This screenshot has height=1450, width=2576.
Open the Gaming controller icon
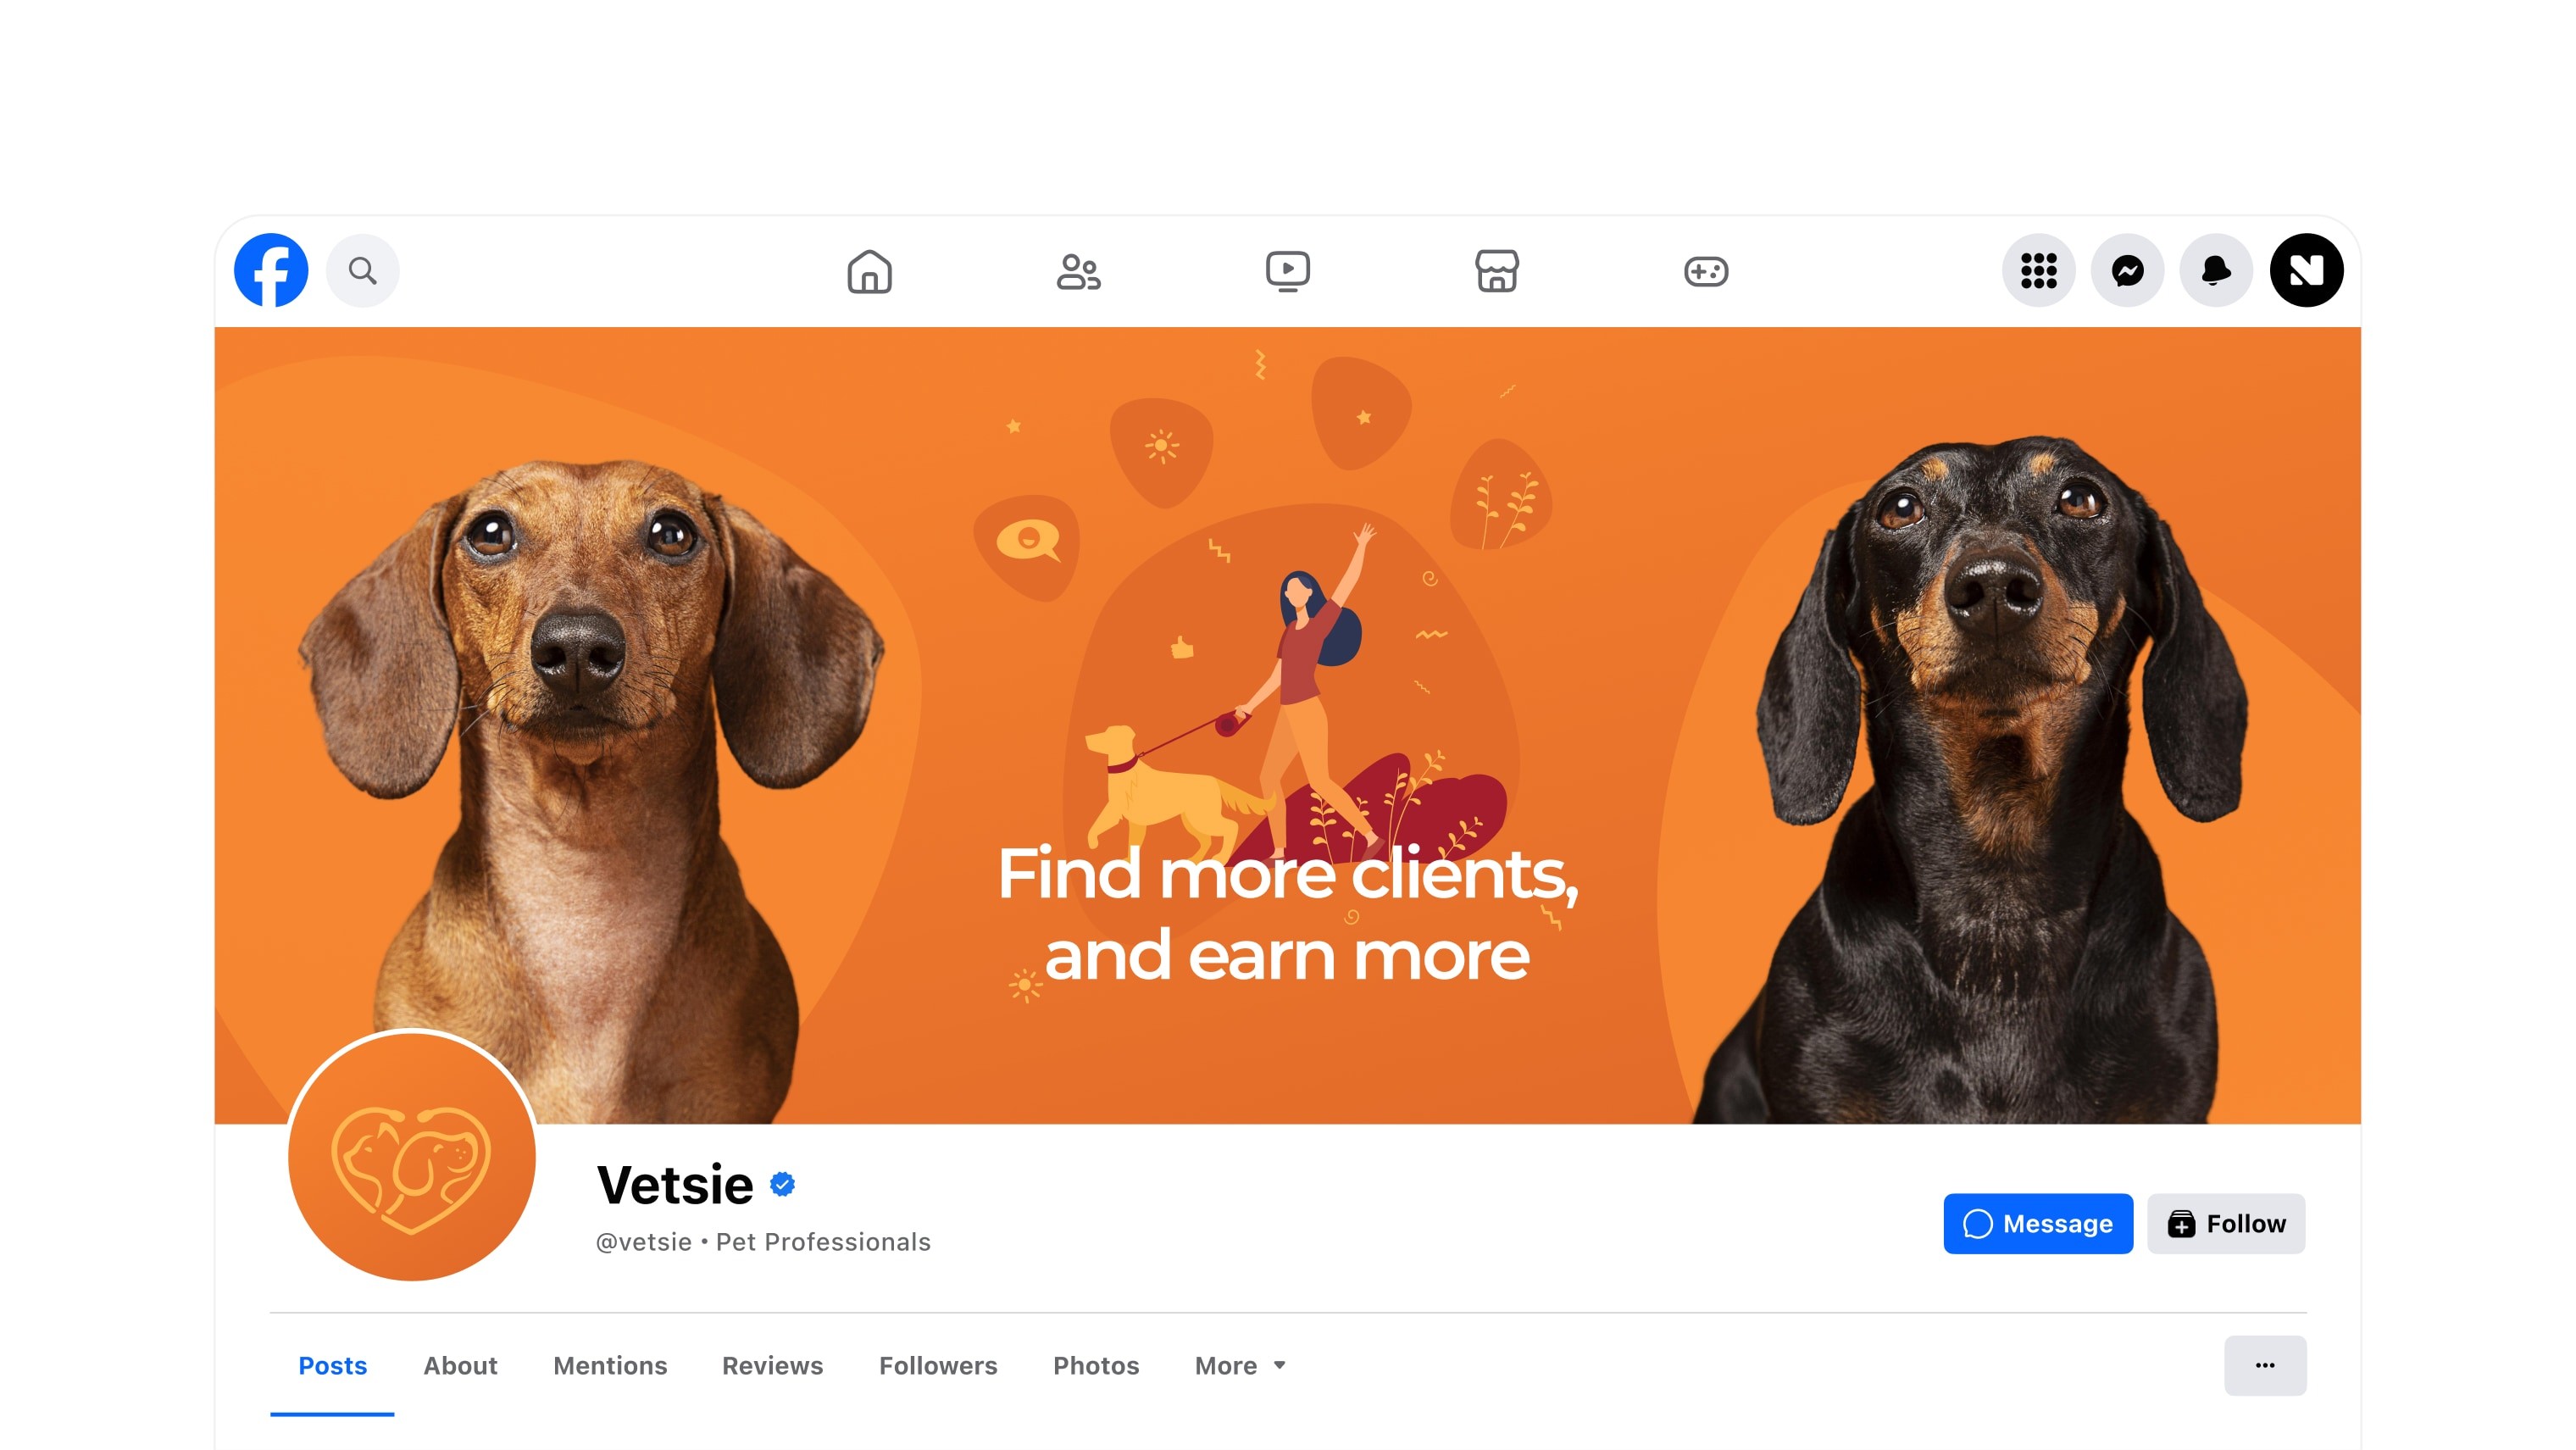pyautogui.click(x=1706, y=271)
